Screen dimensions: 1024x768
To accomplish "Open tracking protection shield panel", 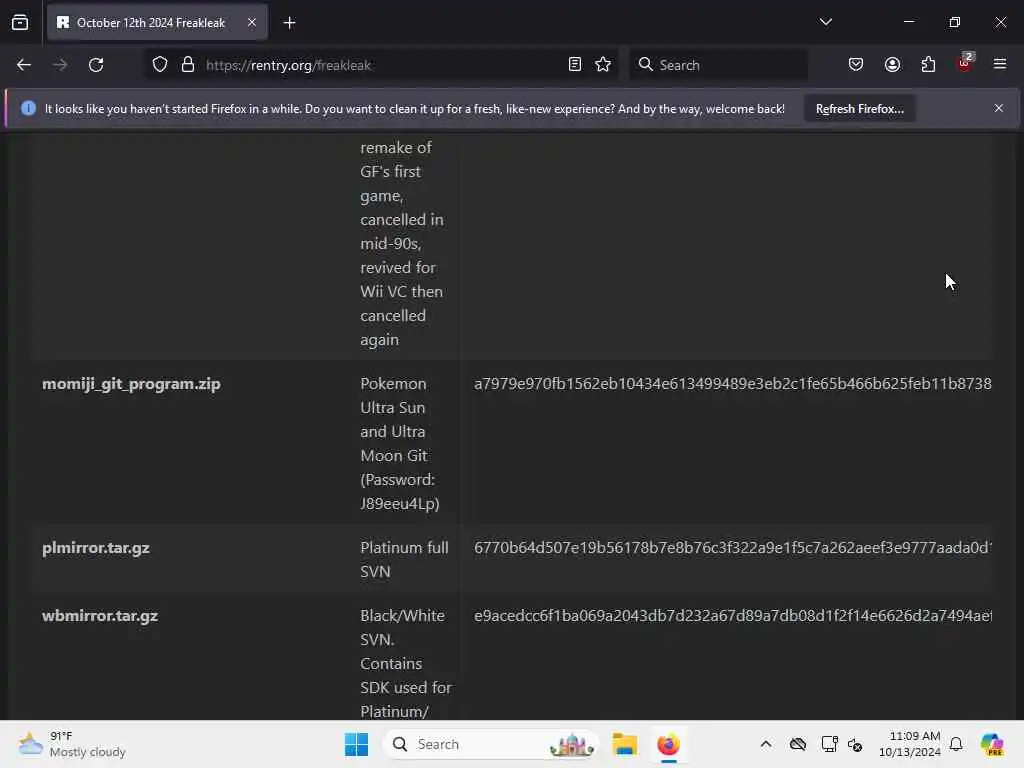I will click(x=160, y=65).
